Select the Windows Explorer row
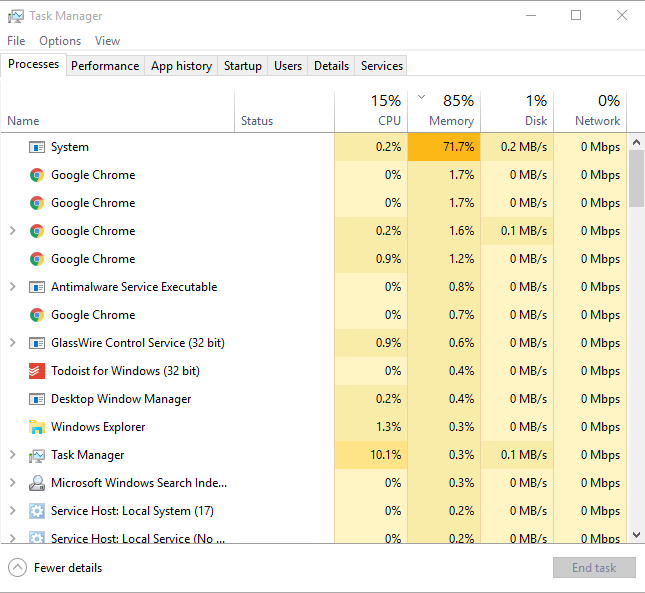The width and height of the screenshot is (645, 593). 313,427
